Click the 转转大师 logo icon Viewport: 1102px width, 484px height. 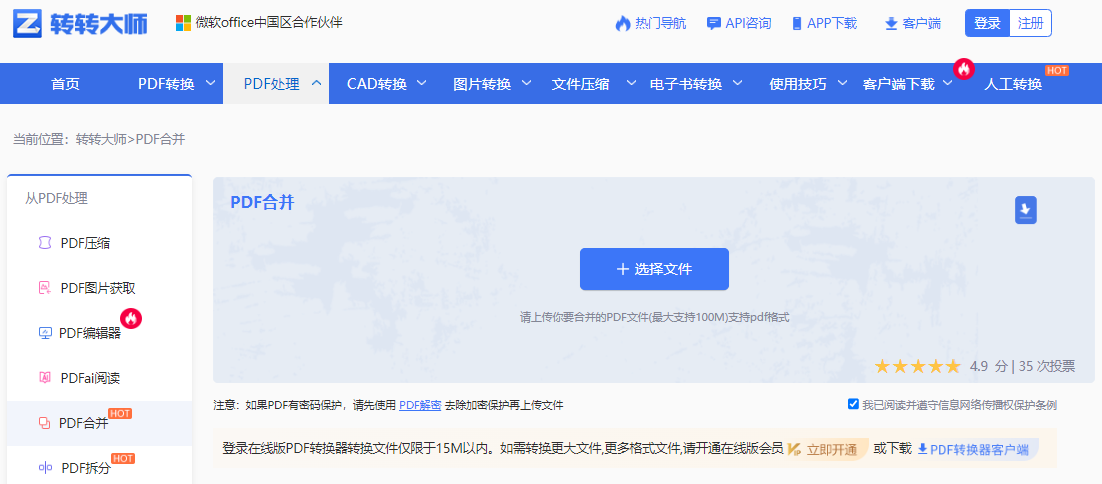[x=27, y=23]
